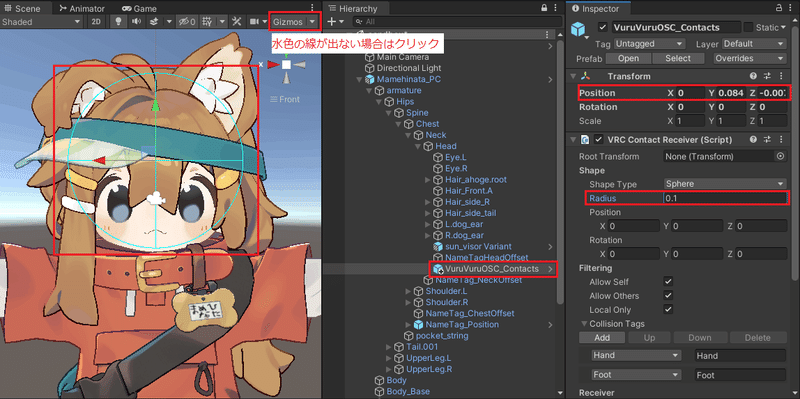Click Prefab Open button
This screenshot has width=800, height=399.
[x=628, y=58]
